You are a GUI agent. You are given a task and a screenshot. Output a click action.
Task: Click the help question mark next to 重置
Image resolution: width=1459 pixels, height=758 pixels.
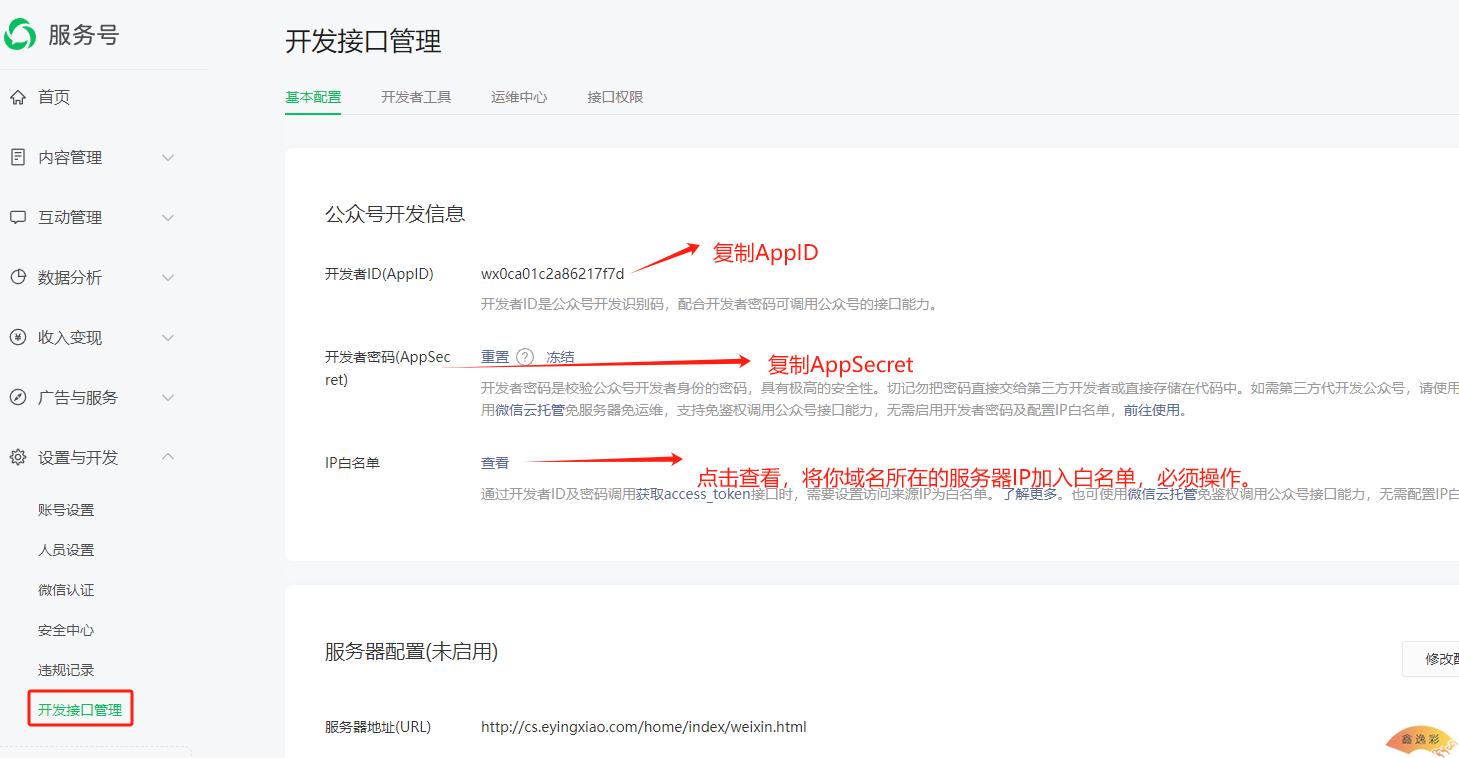(x=525, y=357)
